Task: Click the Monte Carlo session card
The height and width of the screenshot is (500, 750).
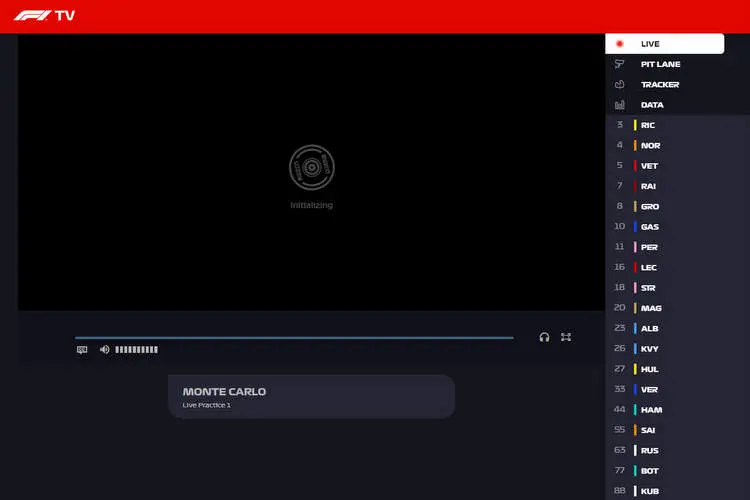Action: [x=311, y=397]
